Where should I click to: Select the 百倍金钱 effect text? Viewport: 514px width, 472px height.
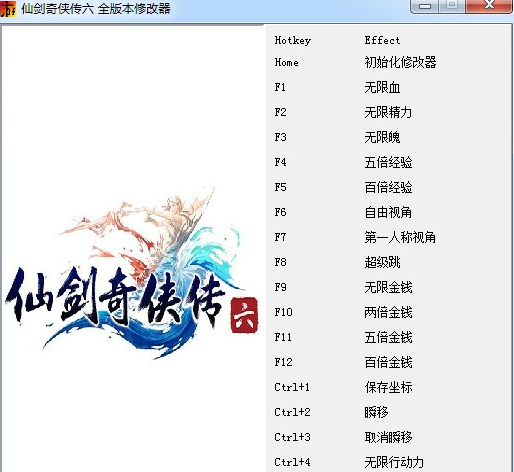point(388,362)
